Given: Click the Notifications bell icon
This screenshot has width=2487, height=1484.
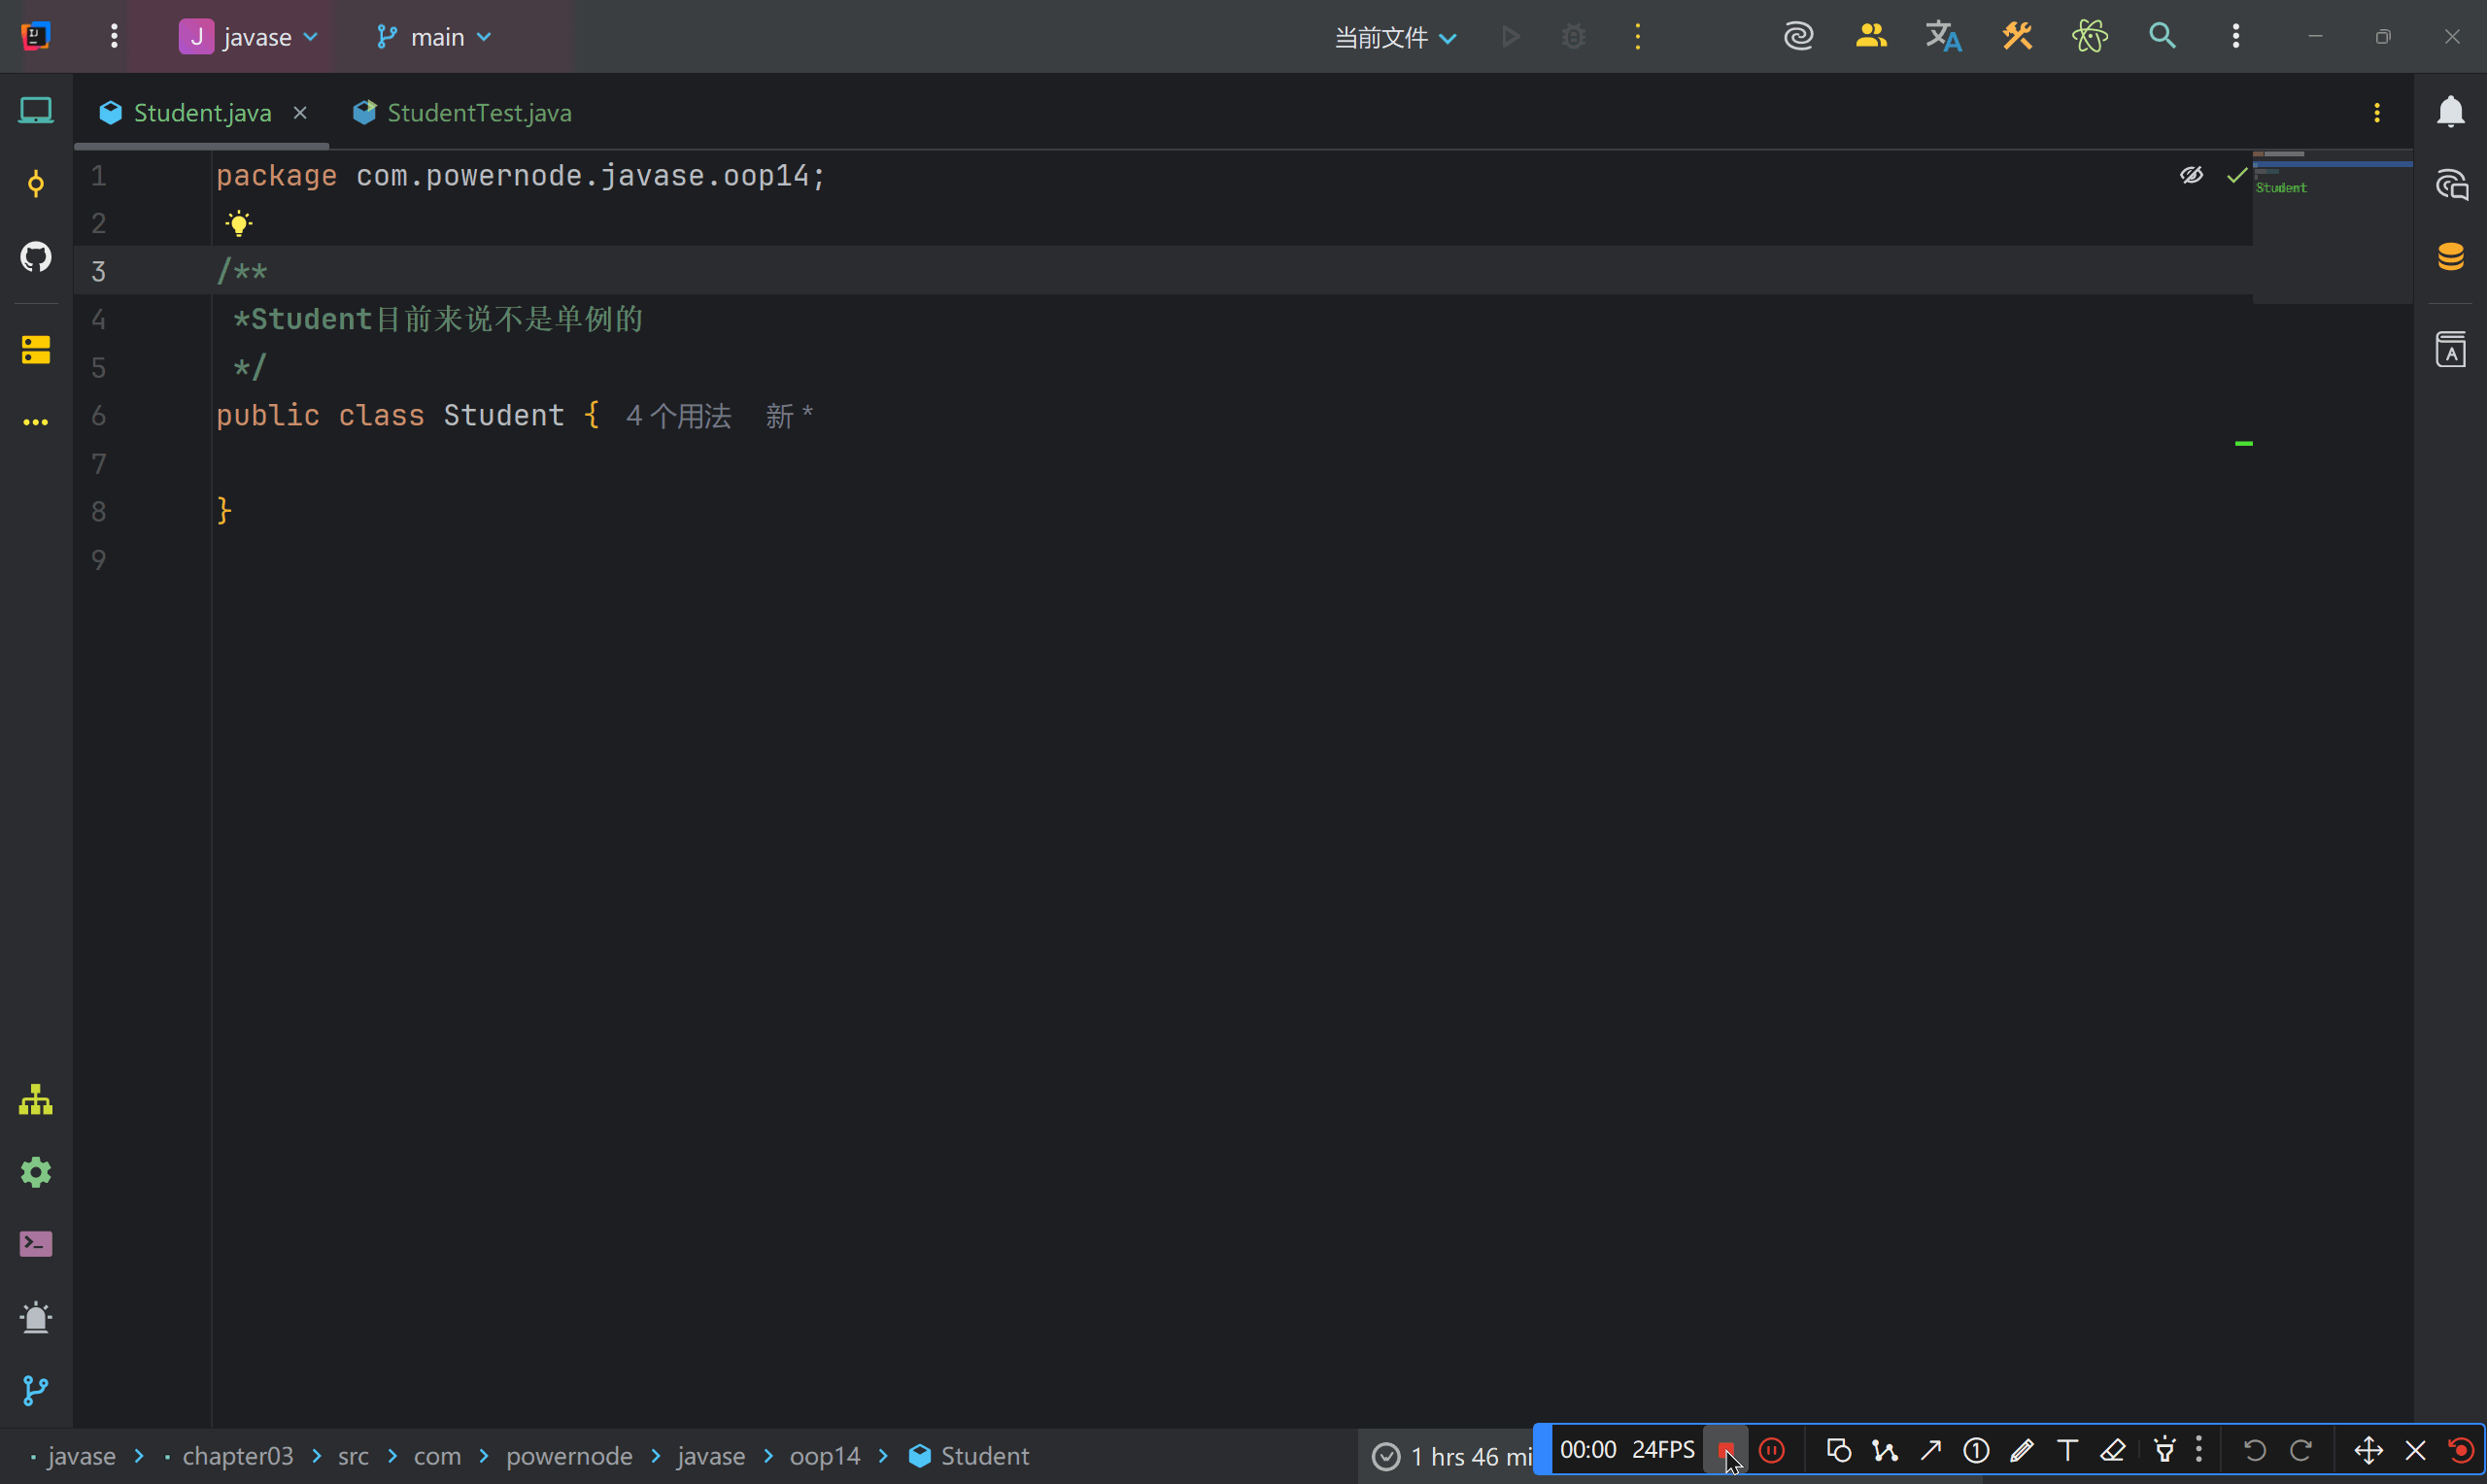Looking at the screenshot, I should coord(2450,112).
